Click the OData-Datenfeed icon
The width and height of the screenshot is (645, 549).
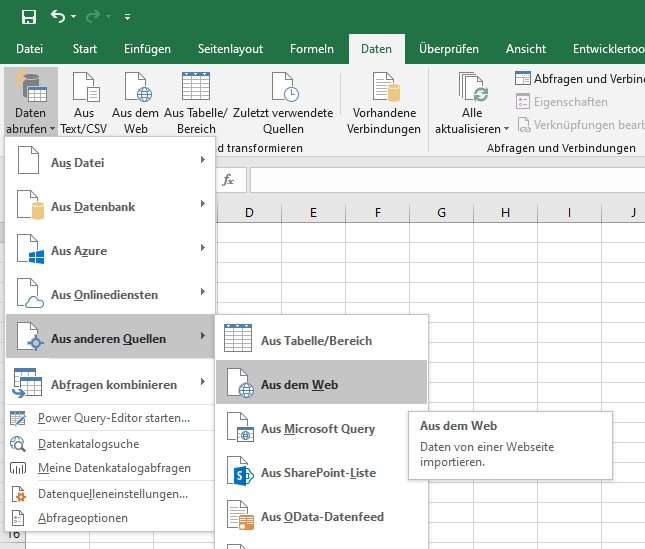coord(240,516)
